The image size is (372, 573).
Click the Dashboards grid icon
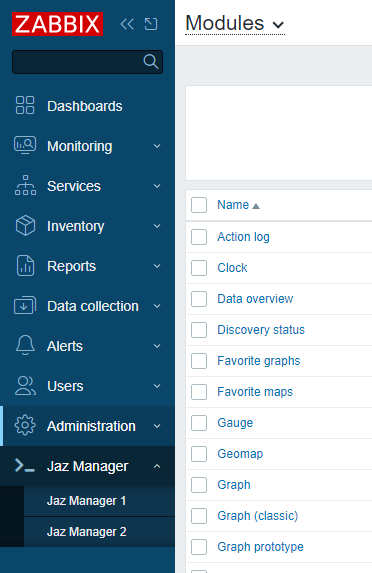25,106
